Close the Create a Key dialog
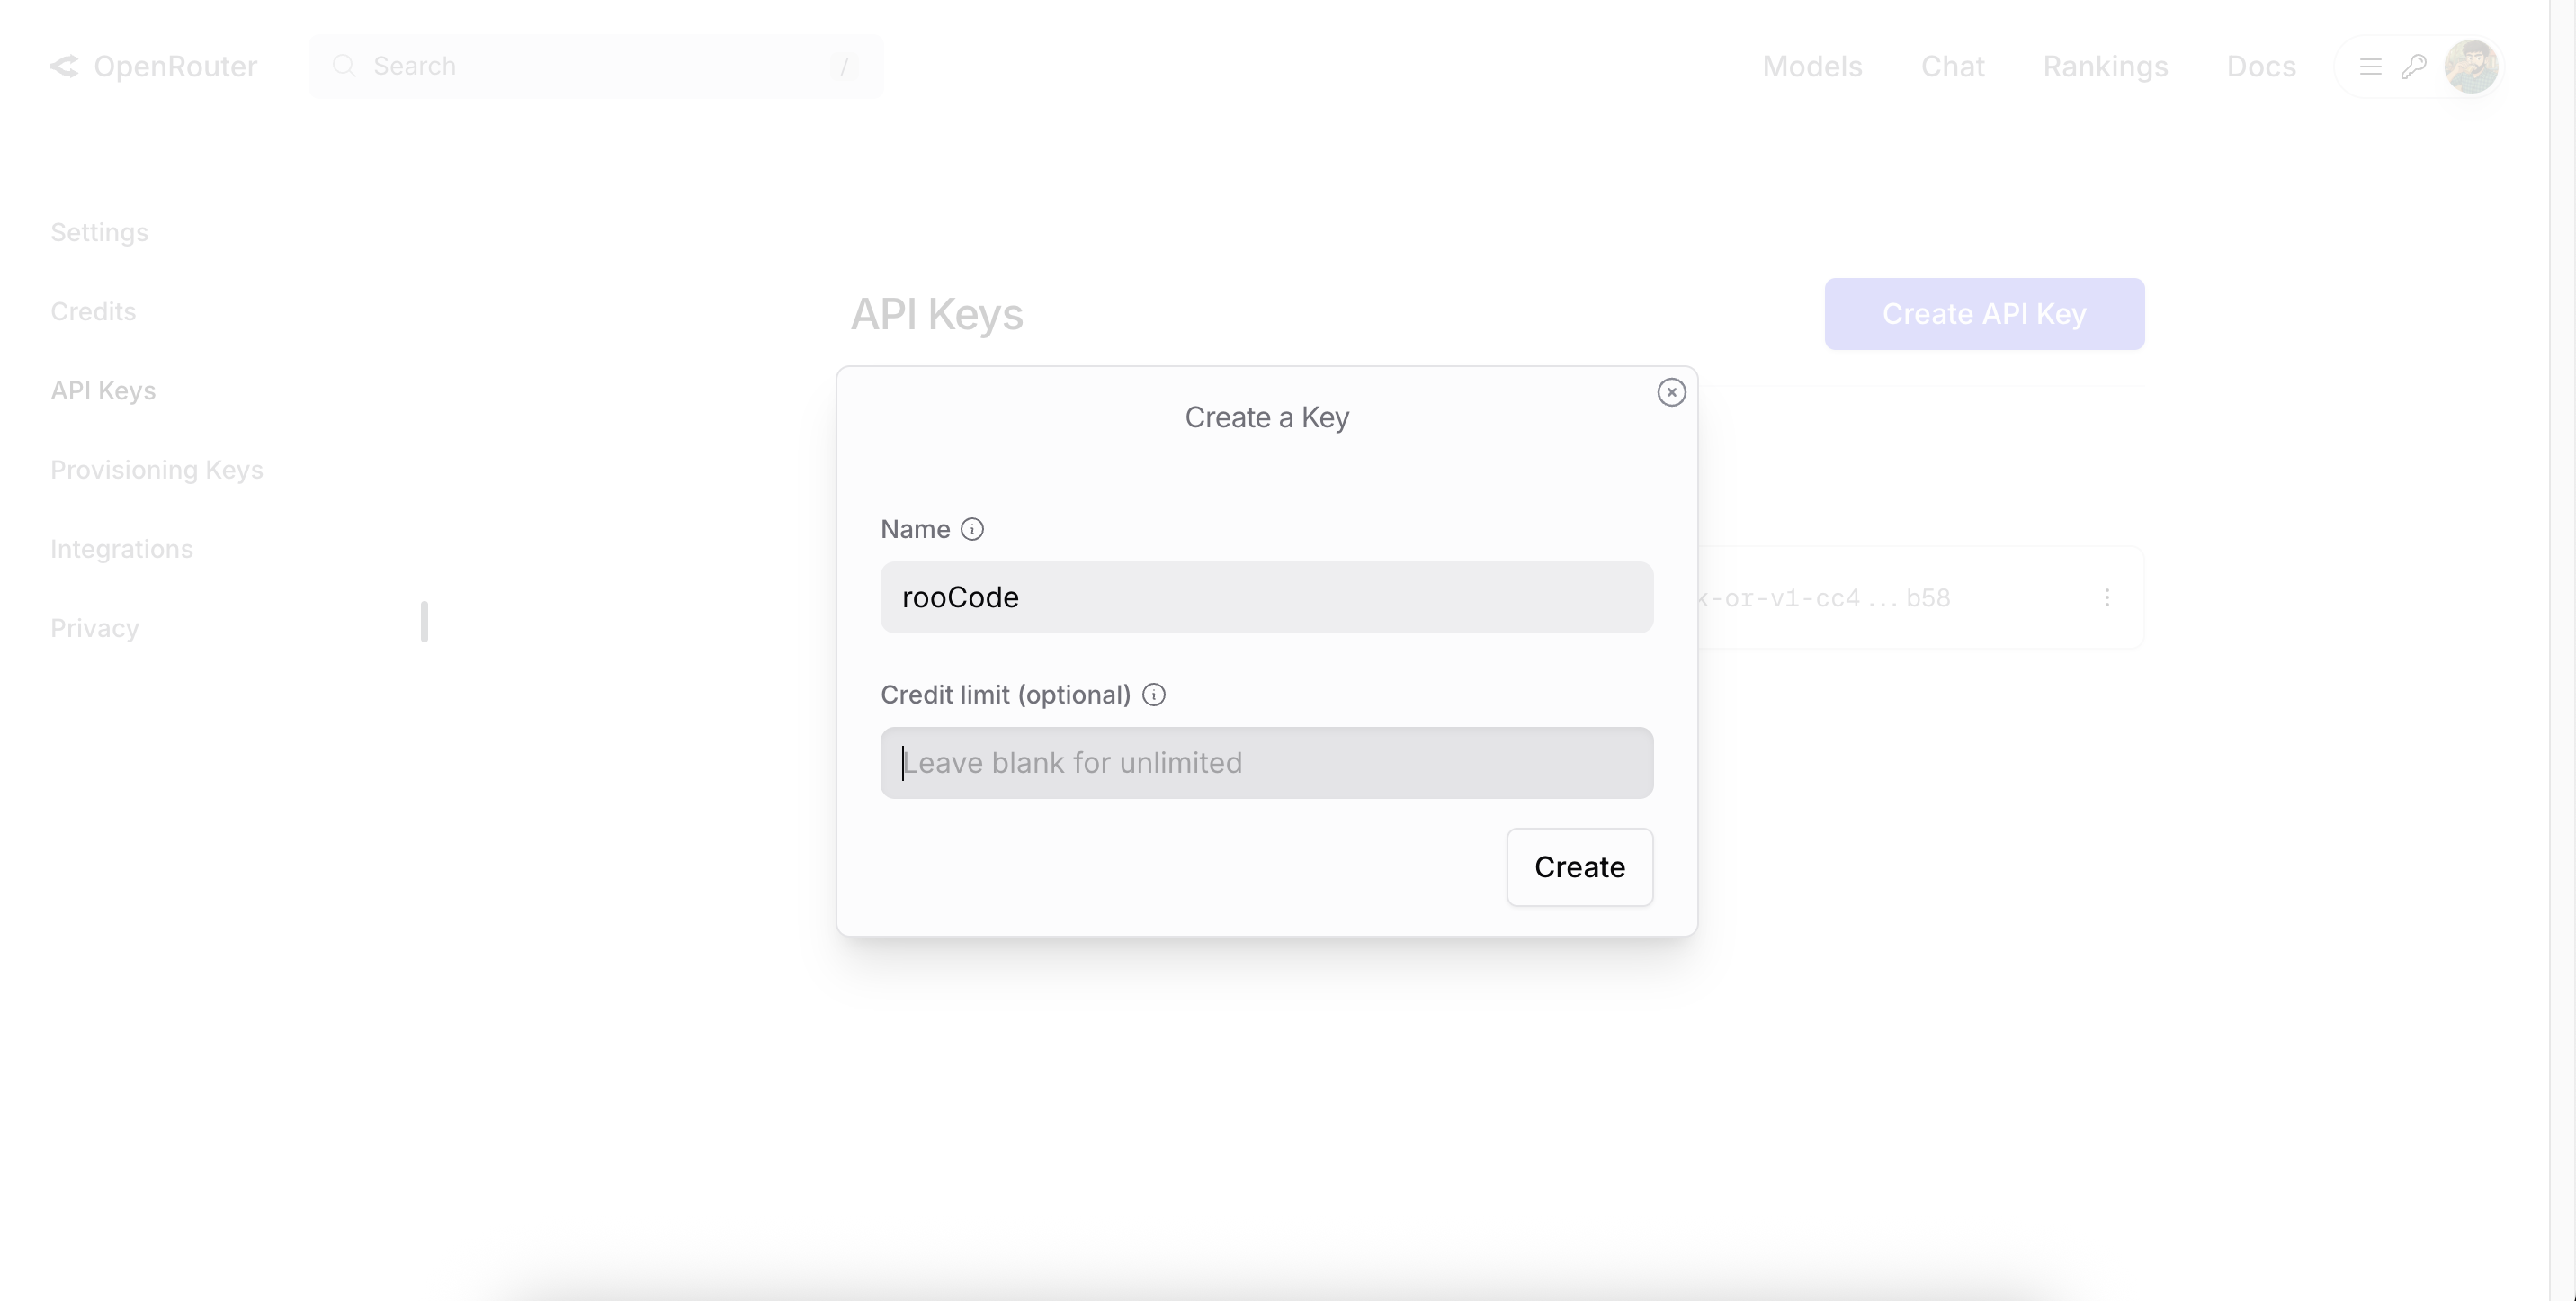This screenshot has height=1301, width=2576. 1671,392
